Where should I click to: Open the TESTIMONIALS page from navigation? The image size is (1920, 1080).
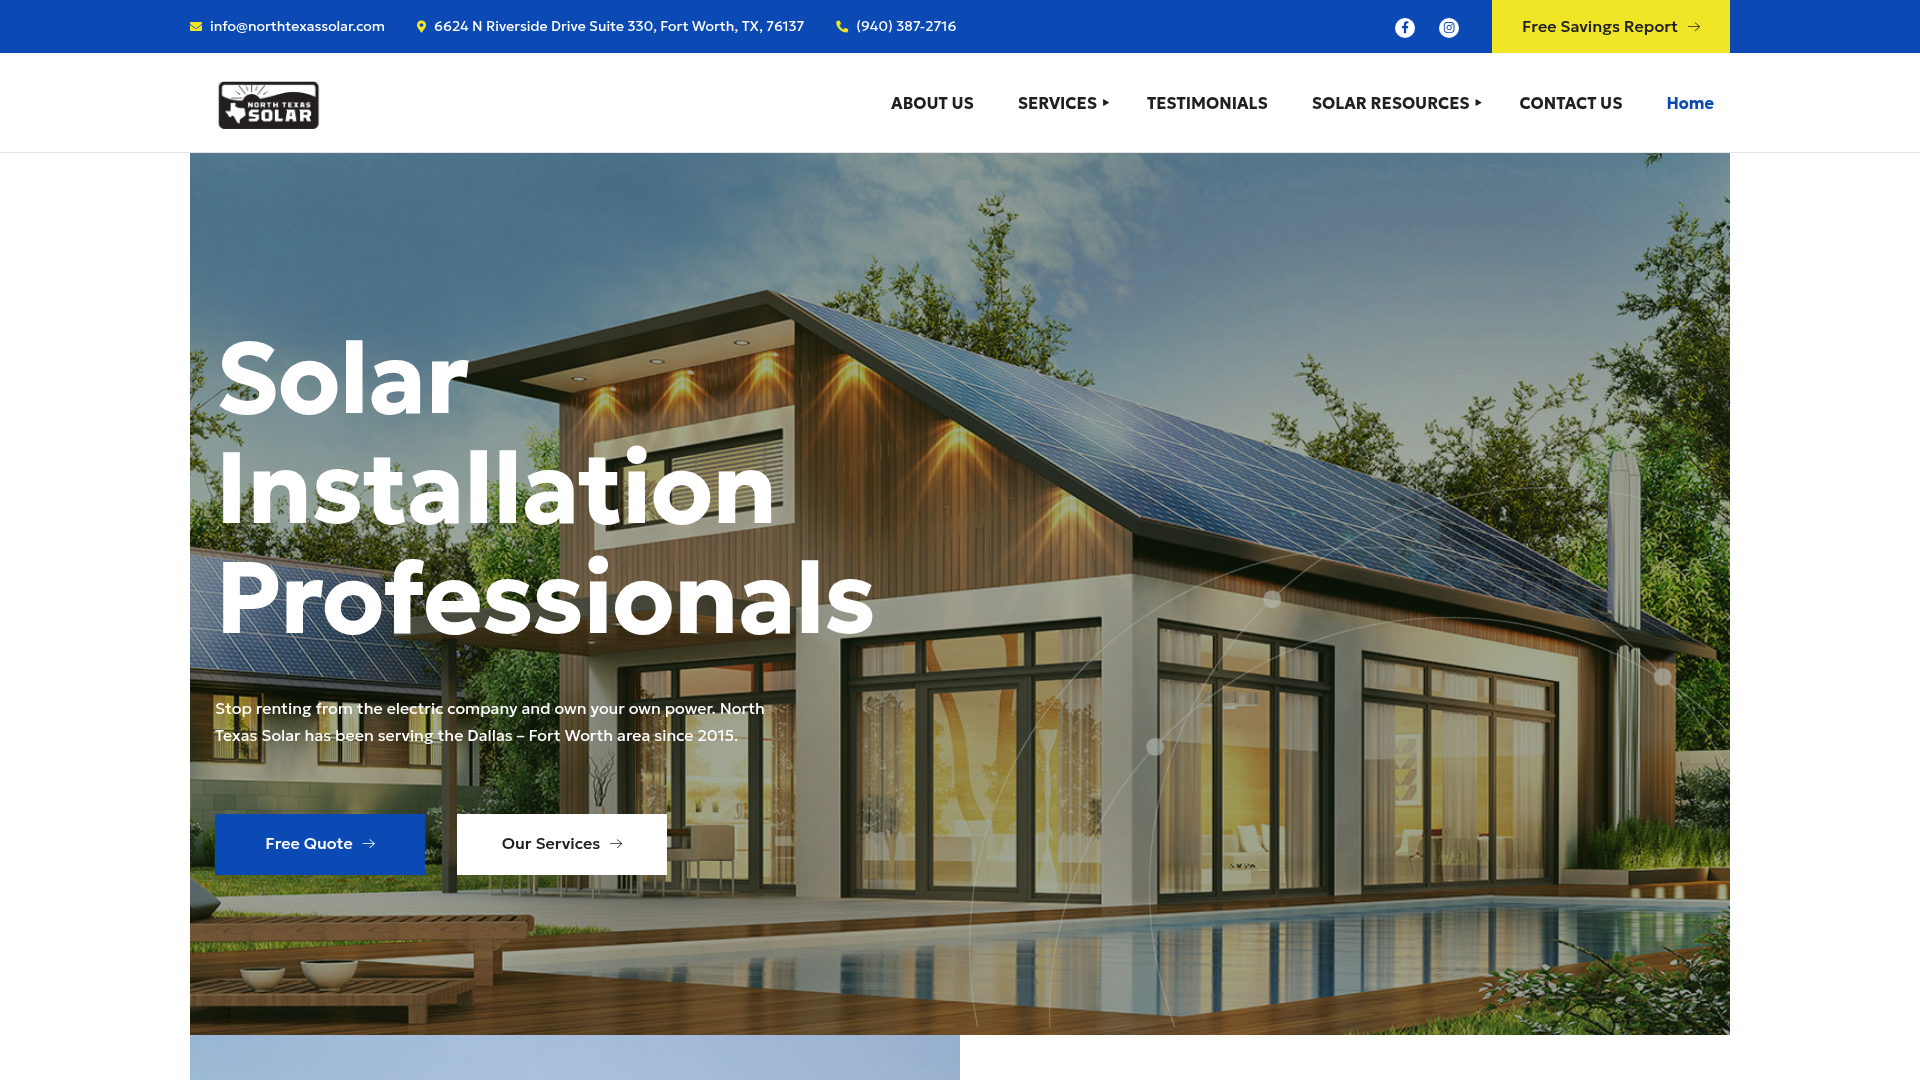point(1207,103)
